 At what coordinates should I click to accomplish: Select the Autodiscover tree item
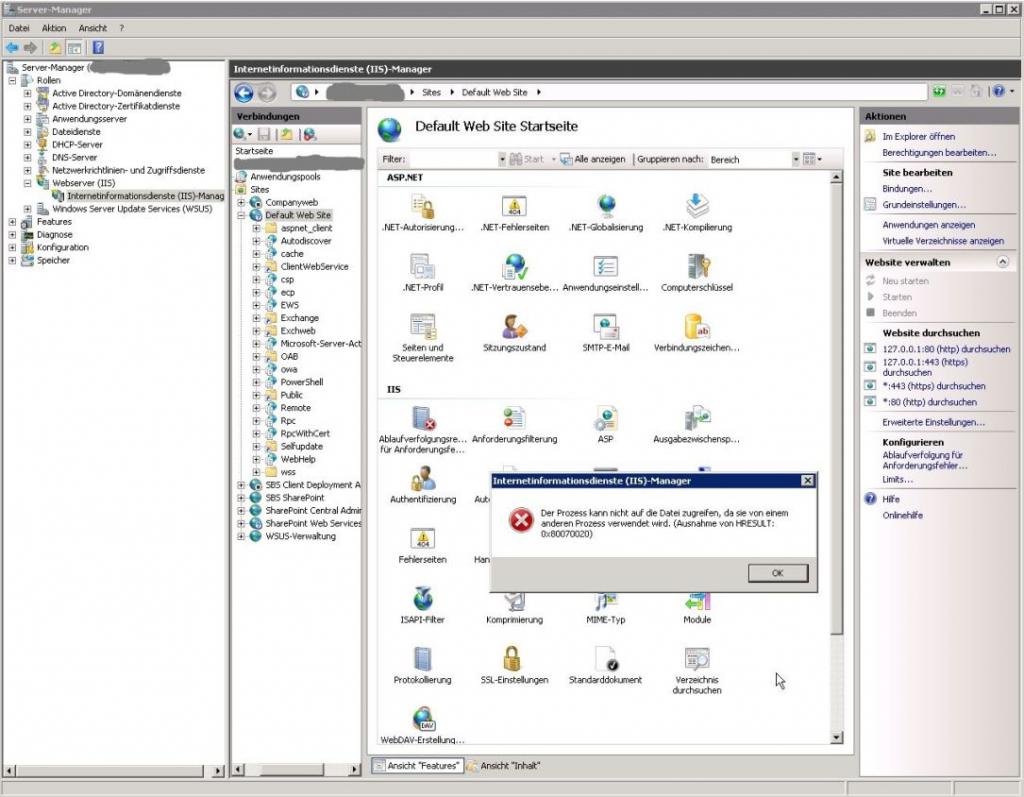[306, 241]
